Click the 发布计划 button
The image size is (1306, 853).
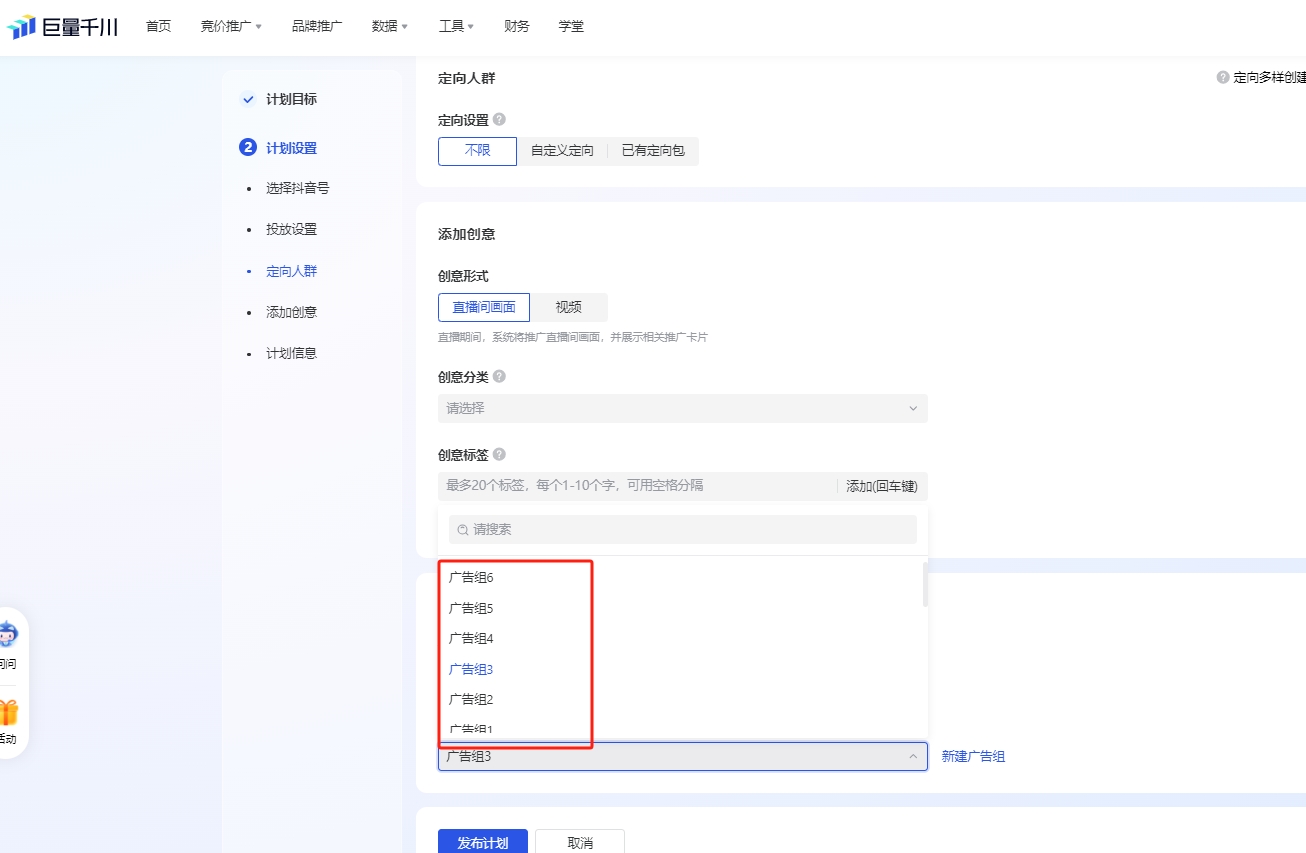pos(483,842)
